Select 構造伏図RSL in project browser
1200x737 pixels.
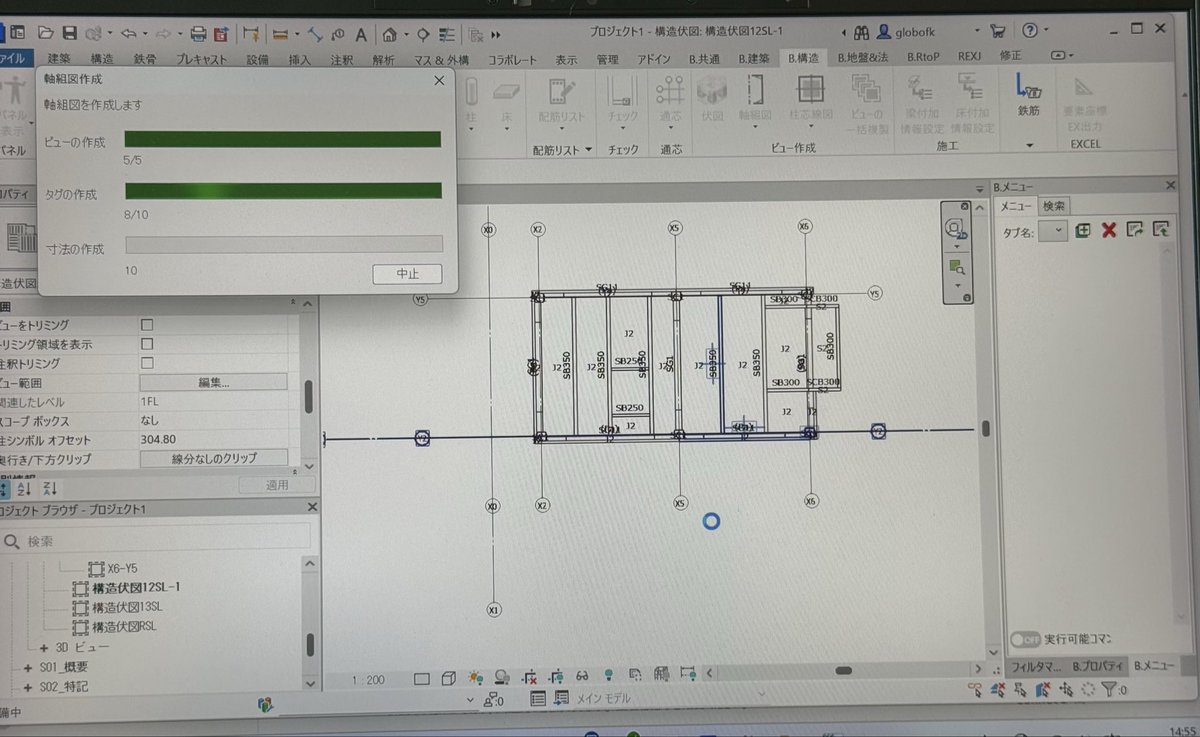point(125,627)
